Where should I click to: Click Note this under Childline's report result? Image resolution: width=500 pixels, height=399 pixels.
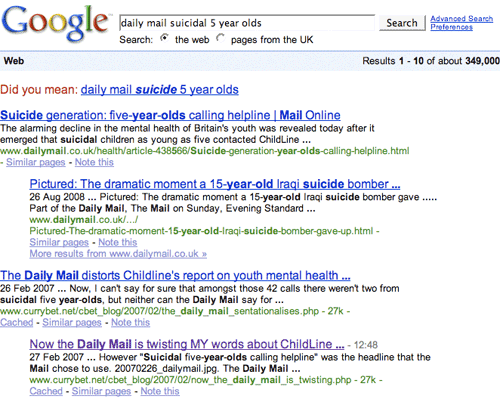tap(131, 323)
